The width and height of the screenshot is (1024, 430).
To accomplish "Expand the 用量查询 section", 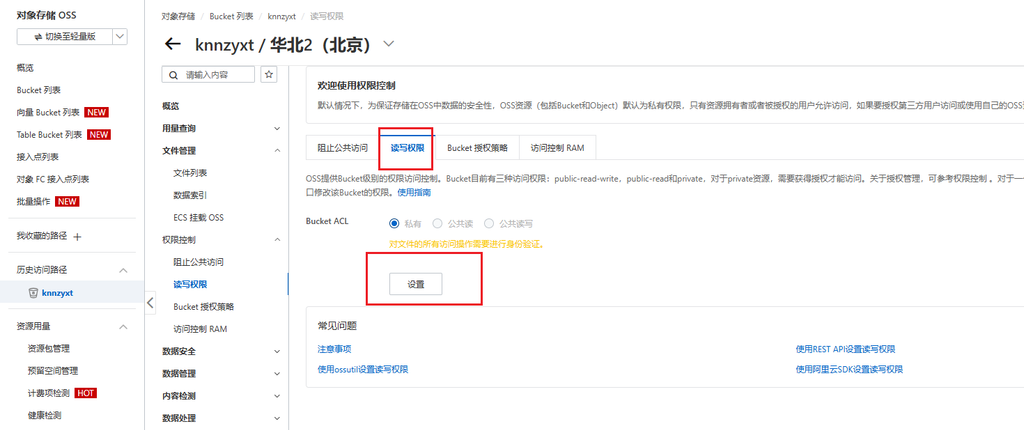I will coord(277,129).
